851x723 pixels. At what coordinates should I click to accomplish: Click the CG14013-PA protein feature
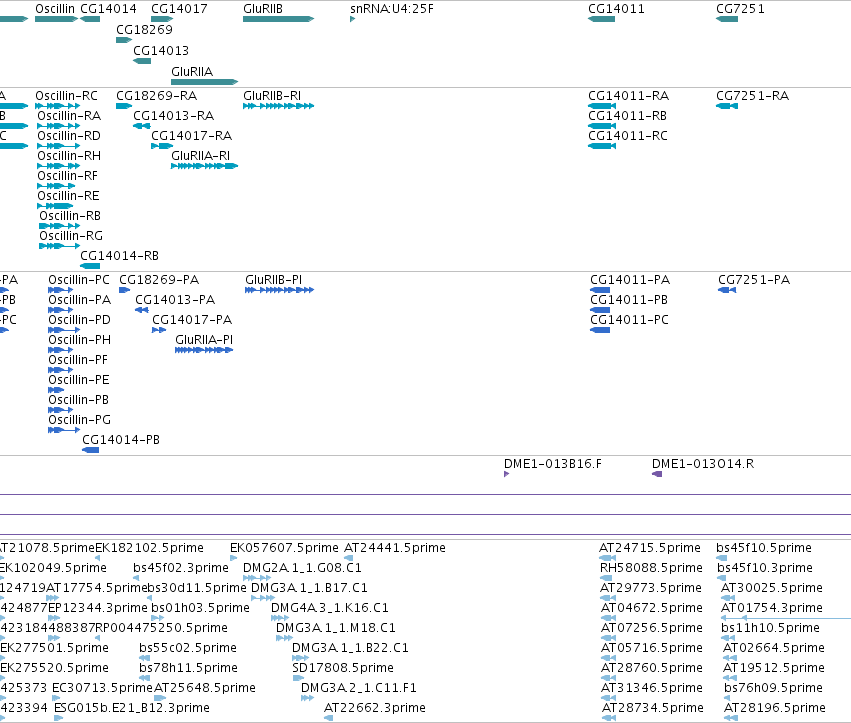tap(142, 310)
